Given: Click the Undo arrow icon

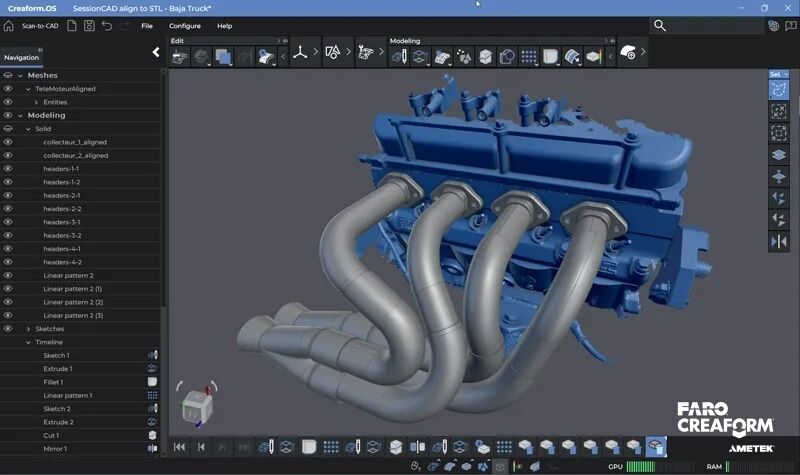Looking at the screenshot, I should coord(107,26).
